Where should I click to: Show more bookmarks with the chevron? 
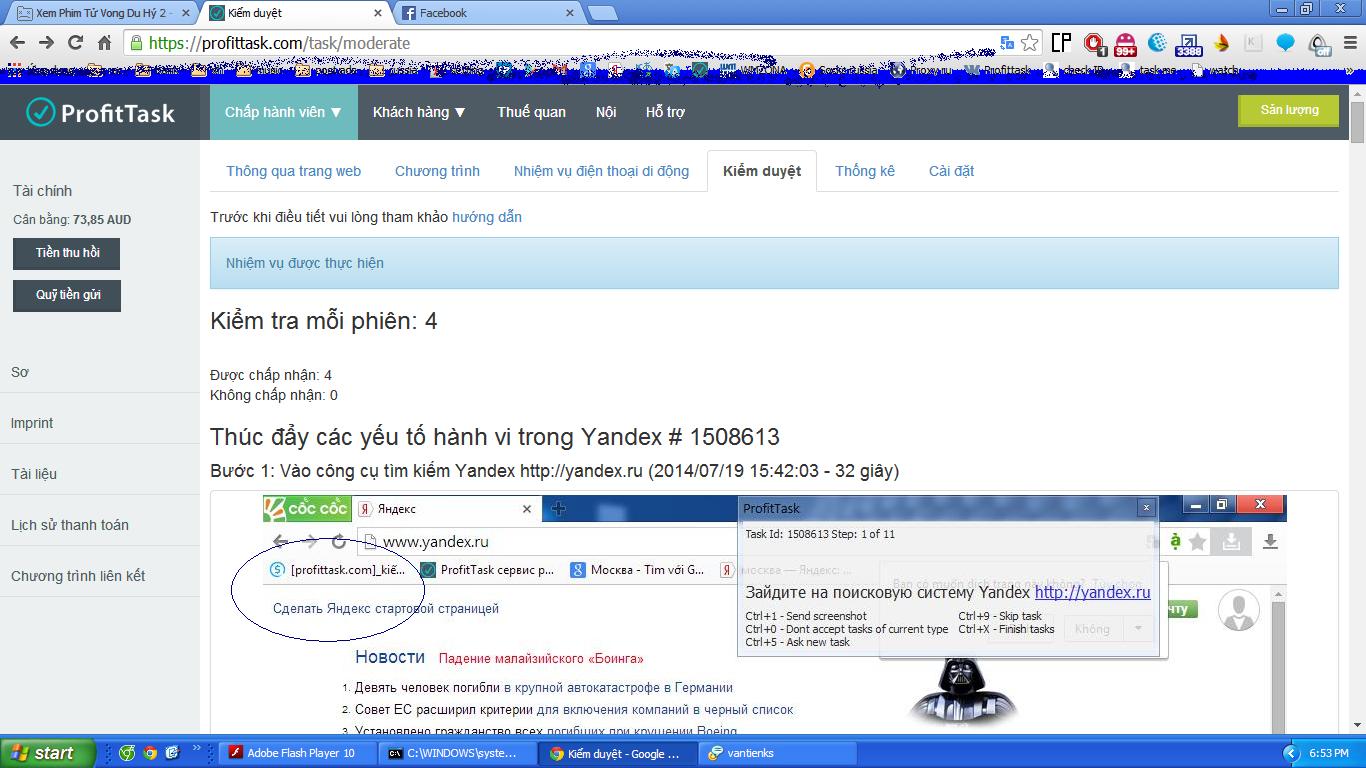[x=1349, y=71]
